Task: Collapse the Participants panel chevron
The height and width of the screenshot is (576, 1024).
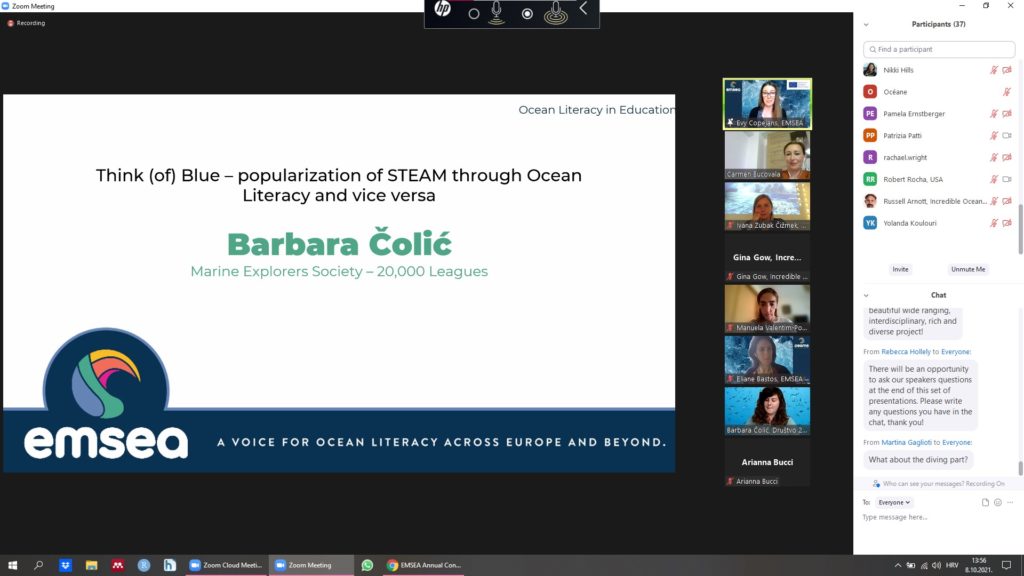Action: [866, 25]
